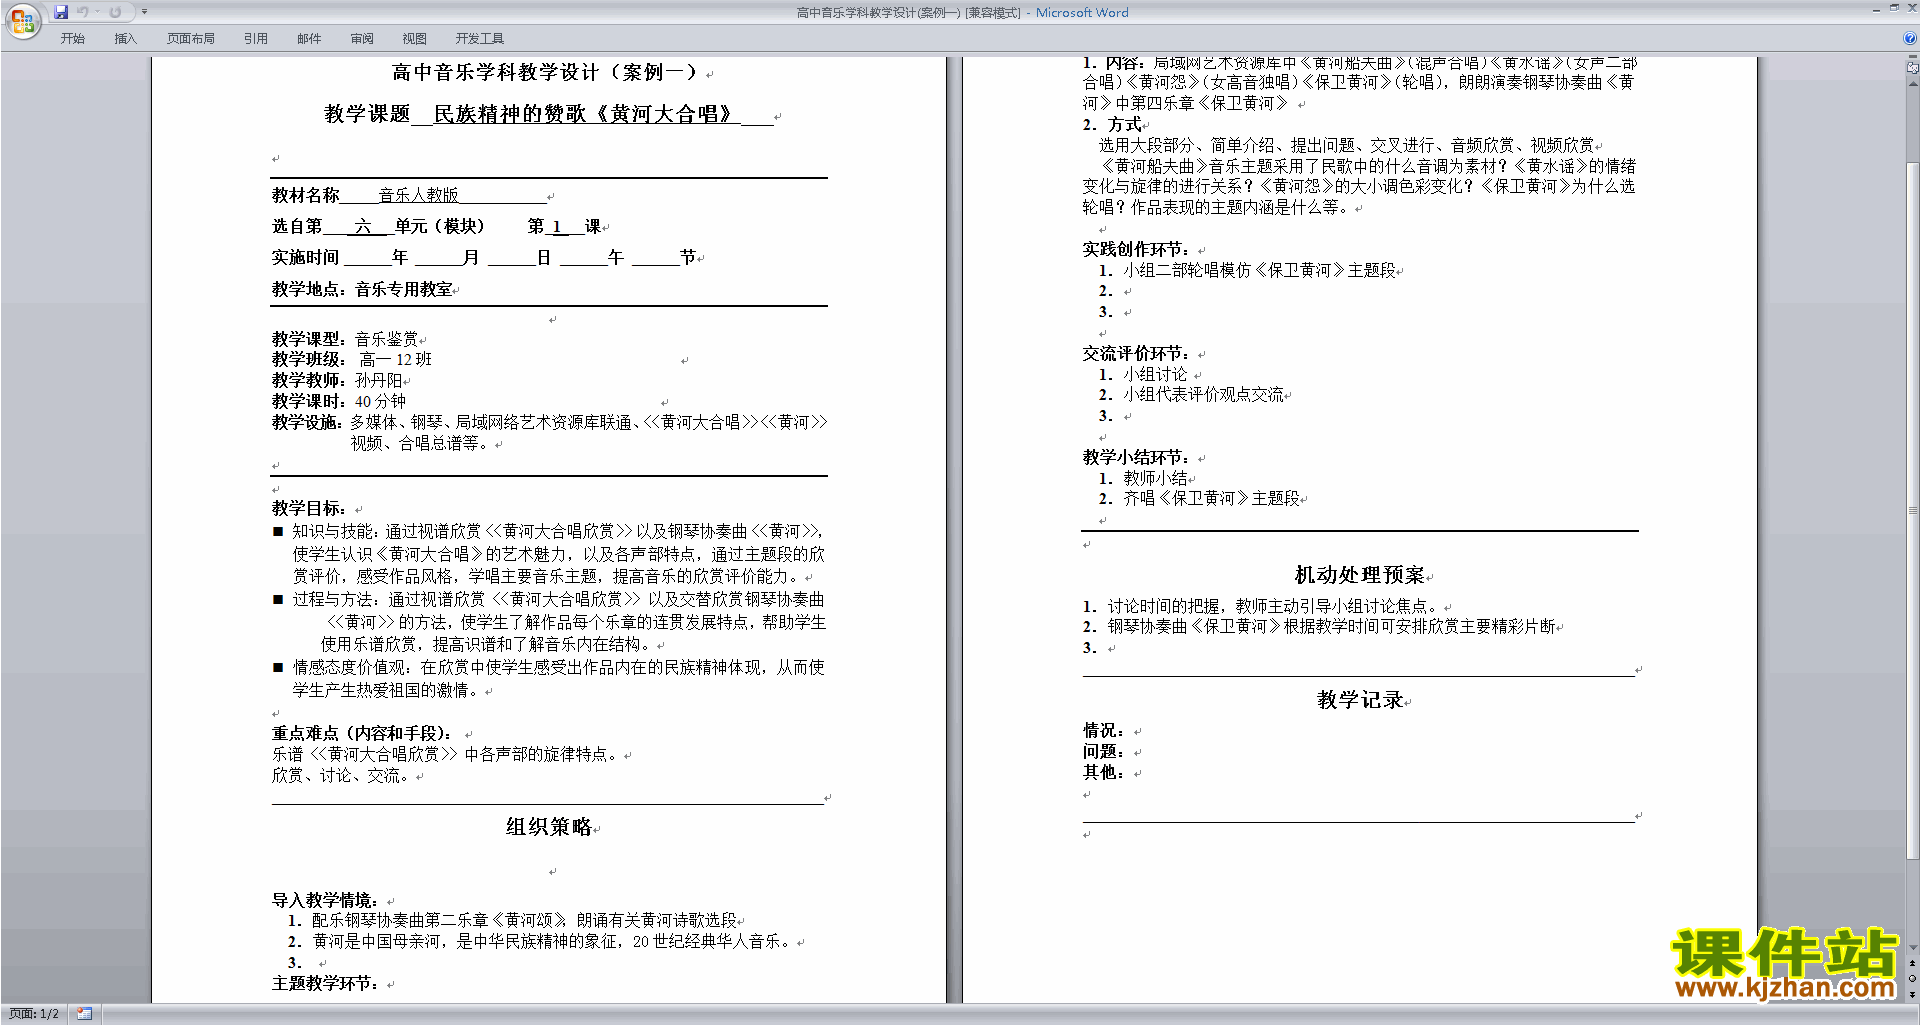Click the 导入教学情境： heading
Viewport: 1920px width, 1025px height.
coord(325,900)
